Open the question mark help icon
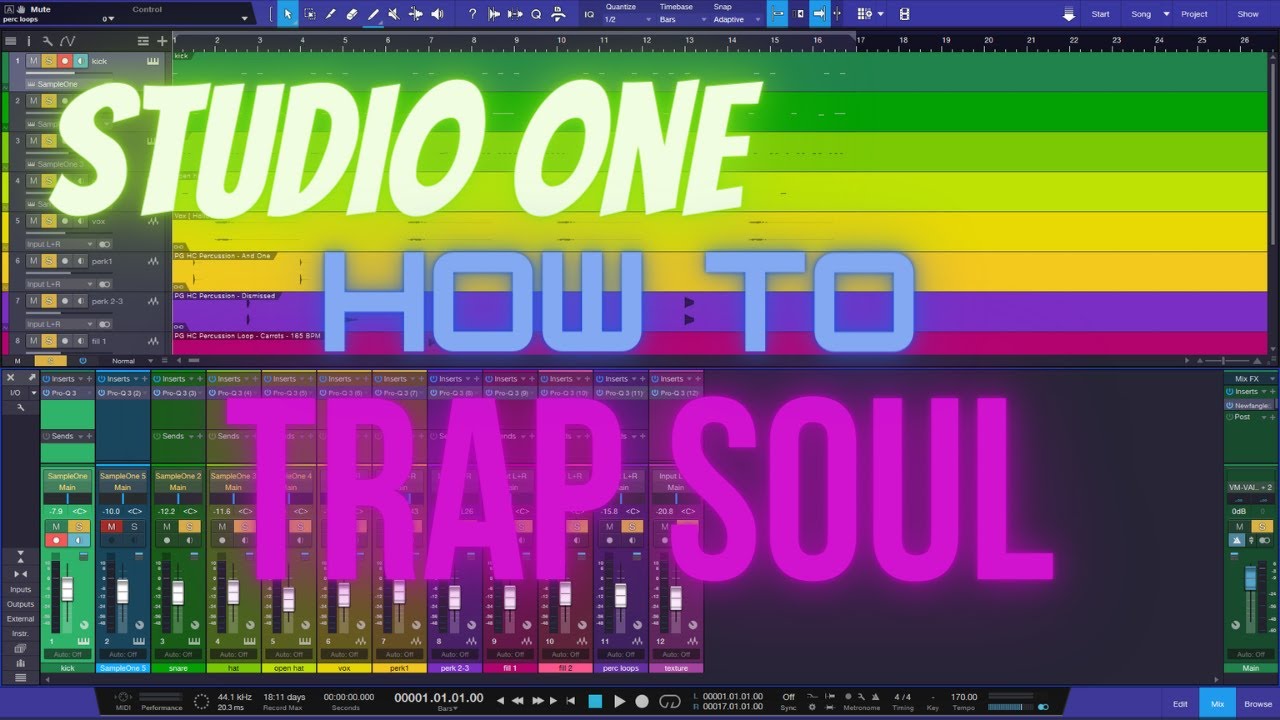This screenshot has height=720, width=1280. [x=473, y=14]
